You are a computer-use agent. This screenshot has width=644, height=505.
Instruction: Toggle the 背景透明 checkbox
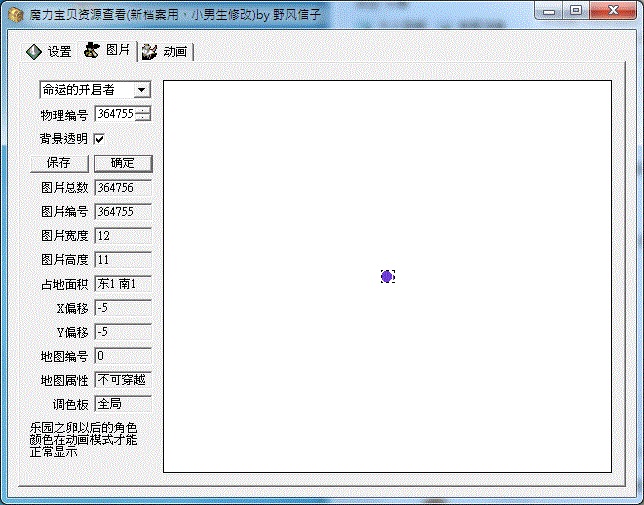[x=99, y=138]
